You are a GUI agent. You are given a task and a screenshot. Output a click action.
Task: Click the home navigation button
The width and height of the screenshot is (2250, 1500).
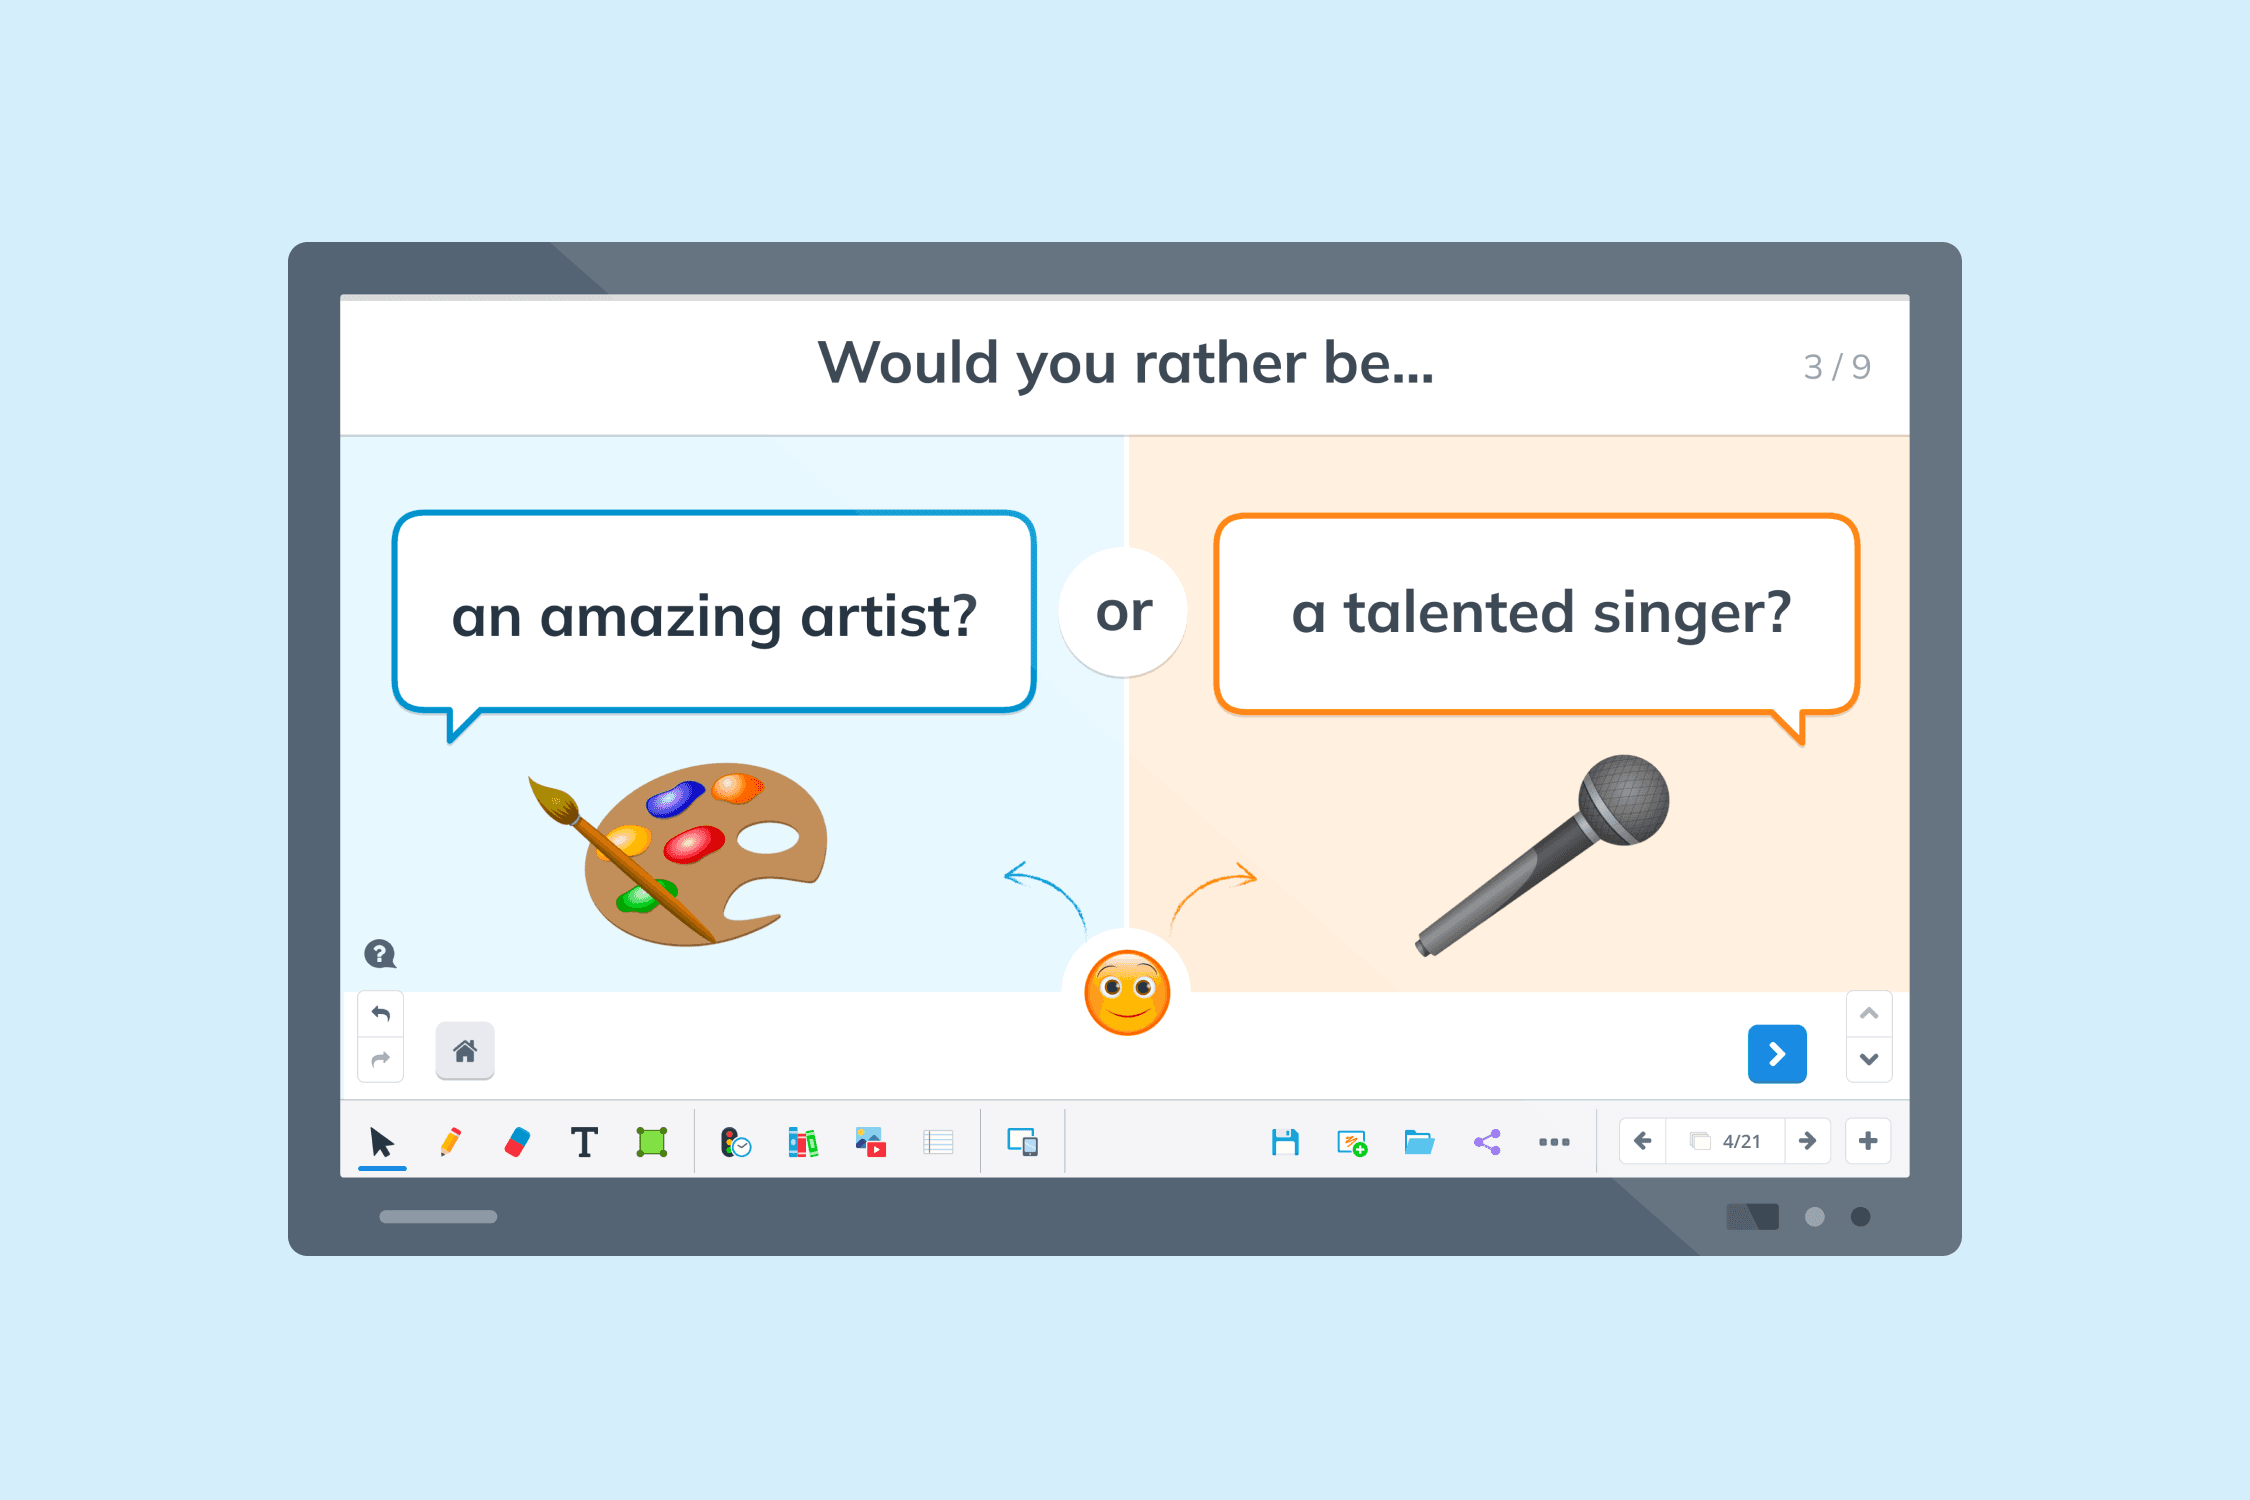464,1051
